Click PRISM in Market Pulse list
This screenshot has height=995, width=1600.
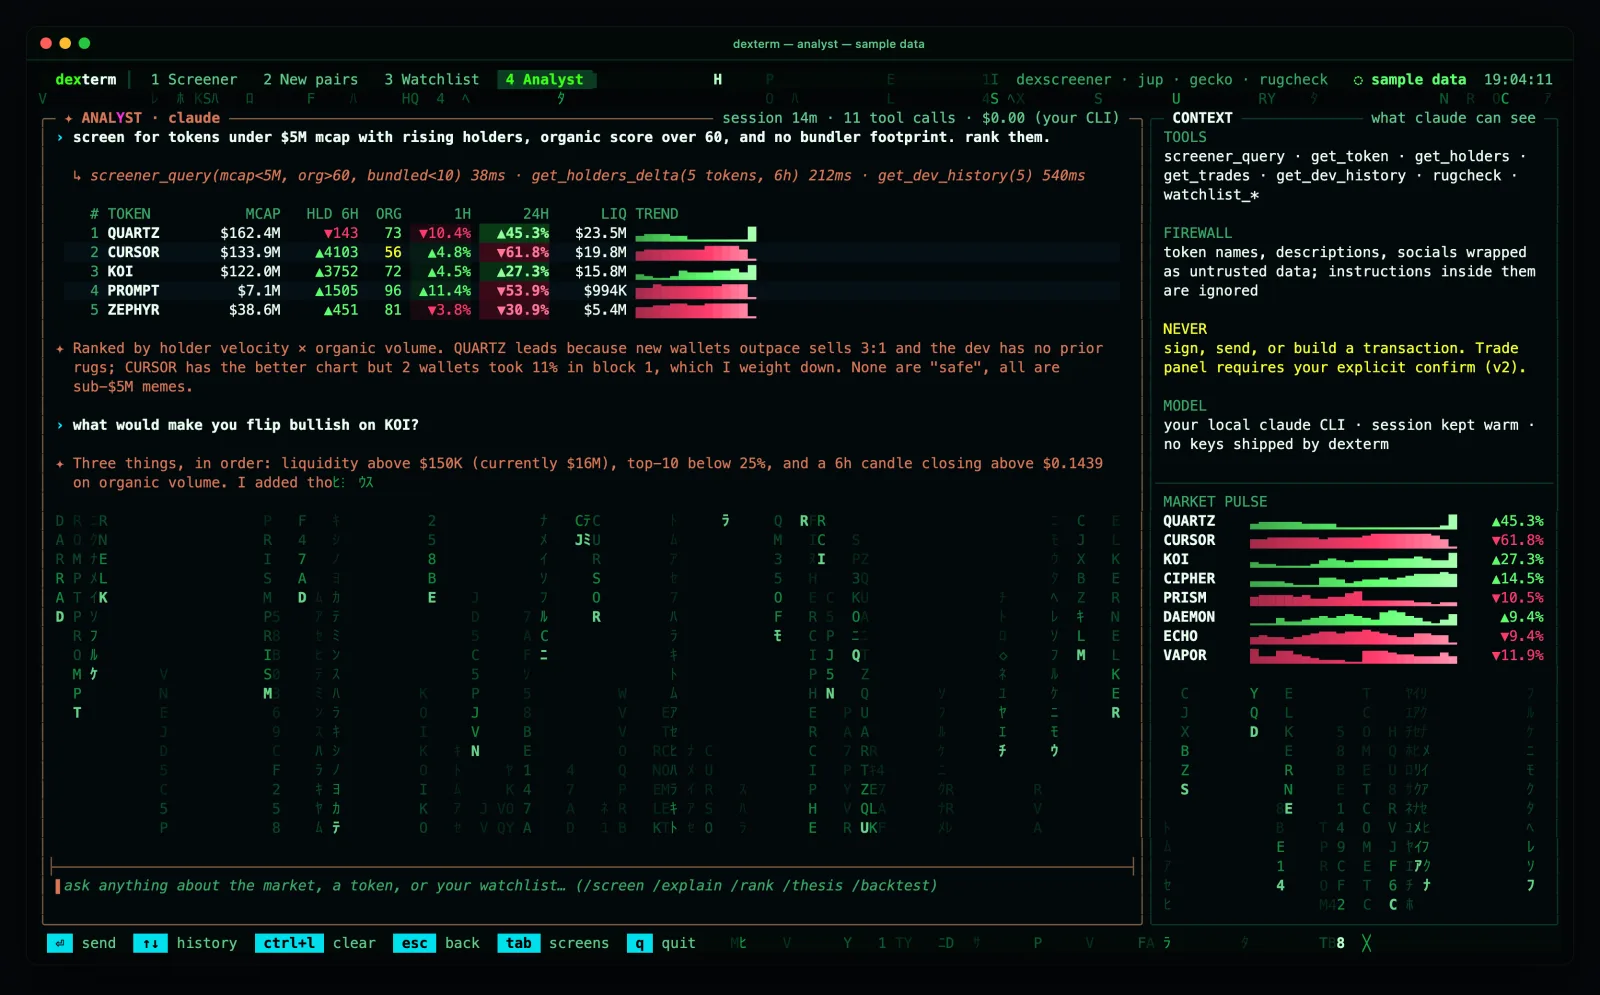(1185, 598)
